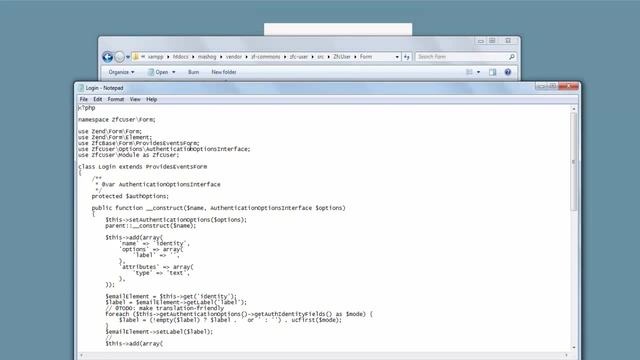Expand the arrow after zfc-user breadcrumb
640x360 pixels.
(x=312, y=57)
